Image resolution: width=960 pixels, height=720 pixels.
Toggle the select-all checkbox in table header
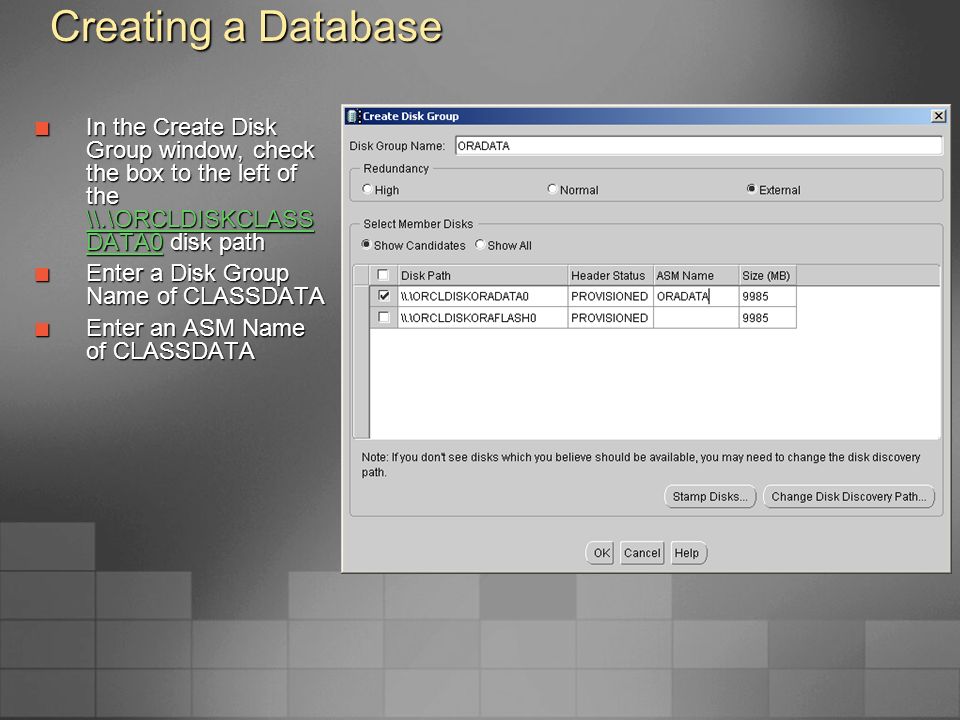click(x=383, y=275)
